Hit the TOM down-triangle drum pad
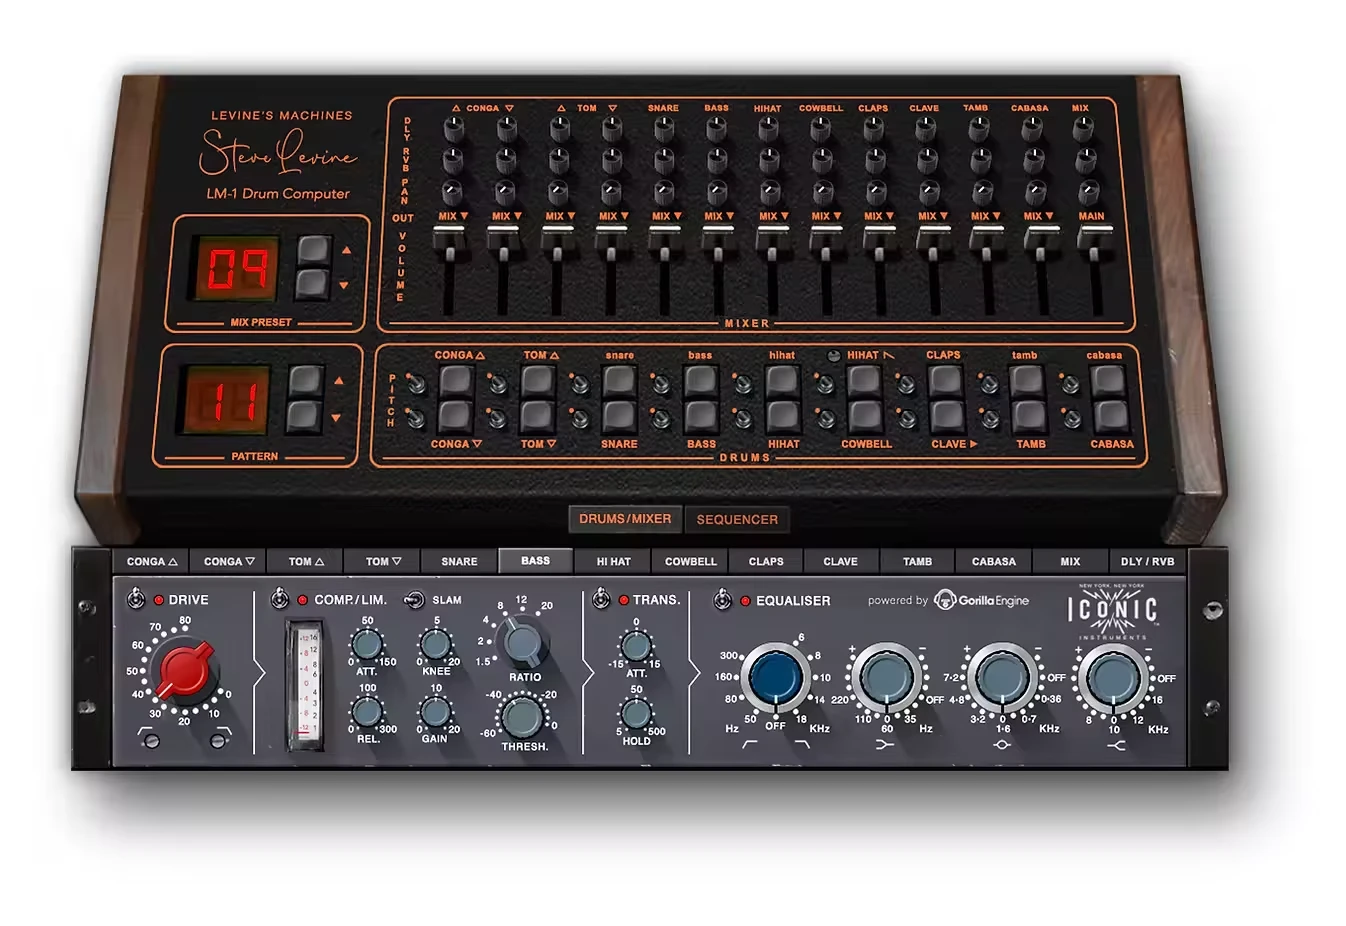1346x926 pixels. coord(537,416)
